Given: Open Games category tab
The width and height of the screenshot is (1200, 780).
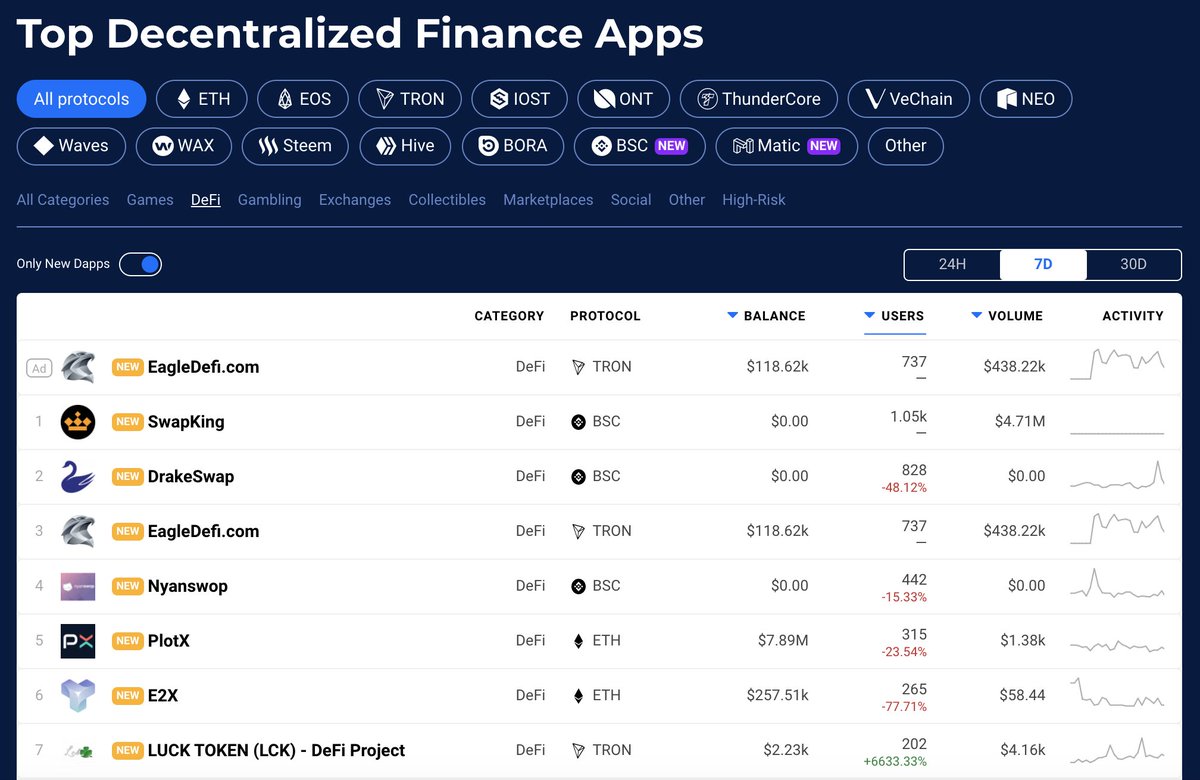Looking at the screenshot, I should pyautogui.click(x=150, y=200).
